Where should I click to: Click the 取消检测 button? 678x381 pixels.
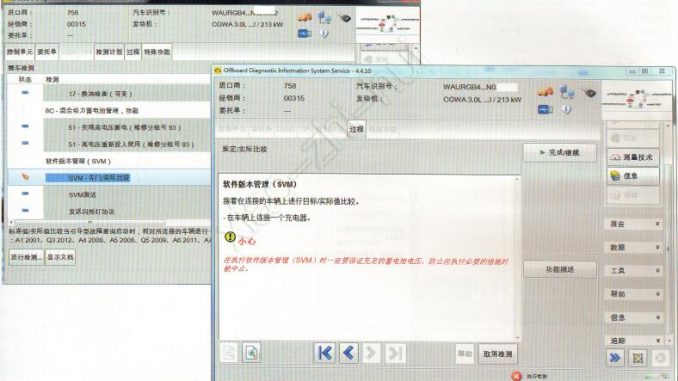point(497,354)
